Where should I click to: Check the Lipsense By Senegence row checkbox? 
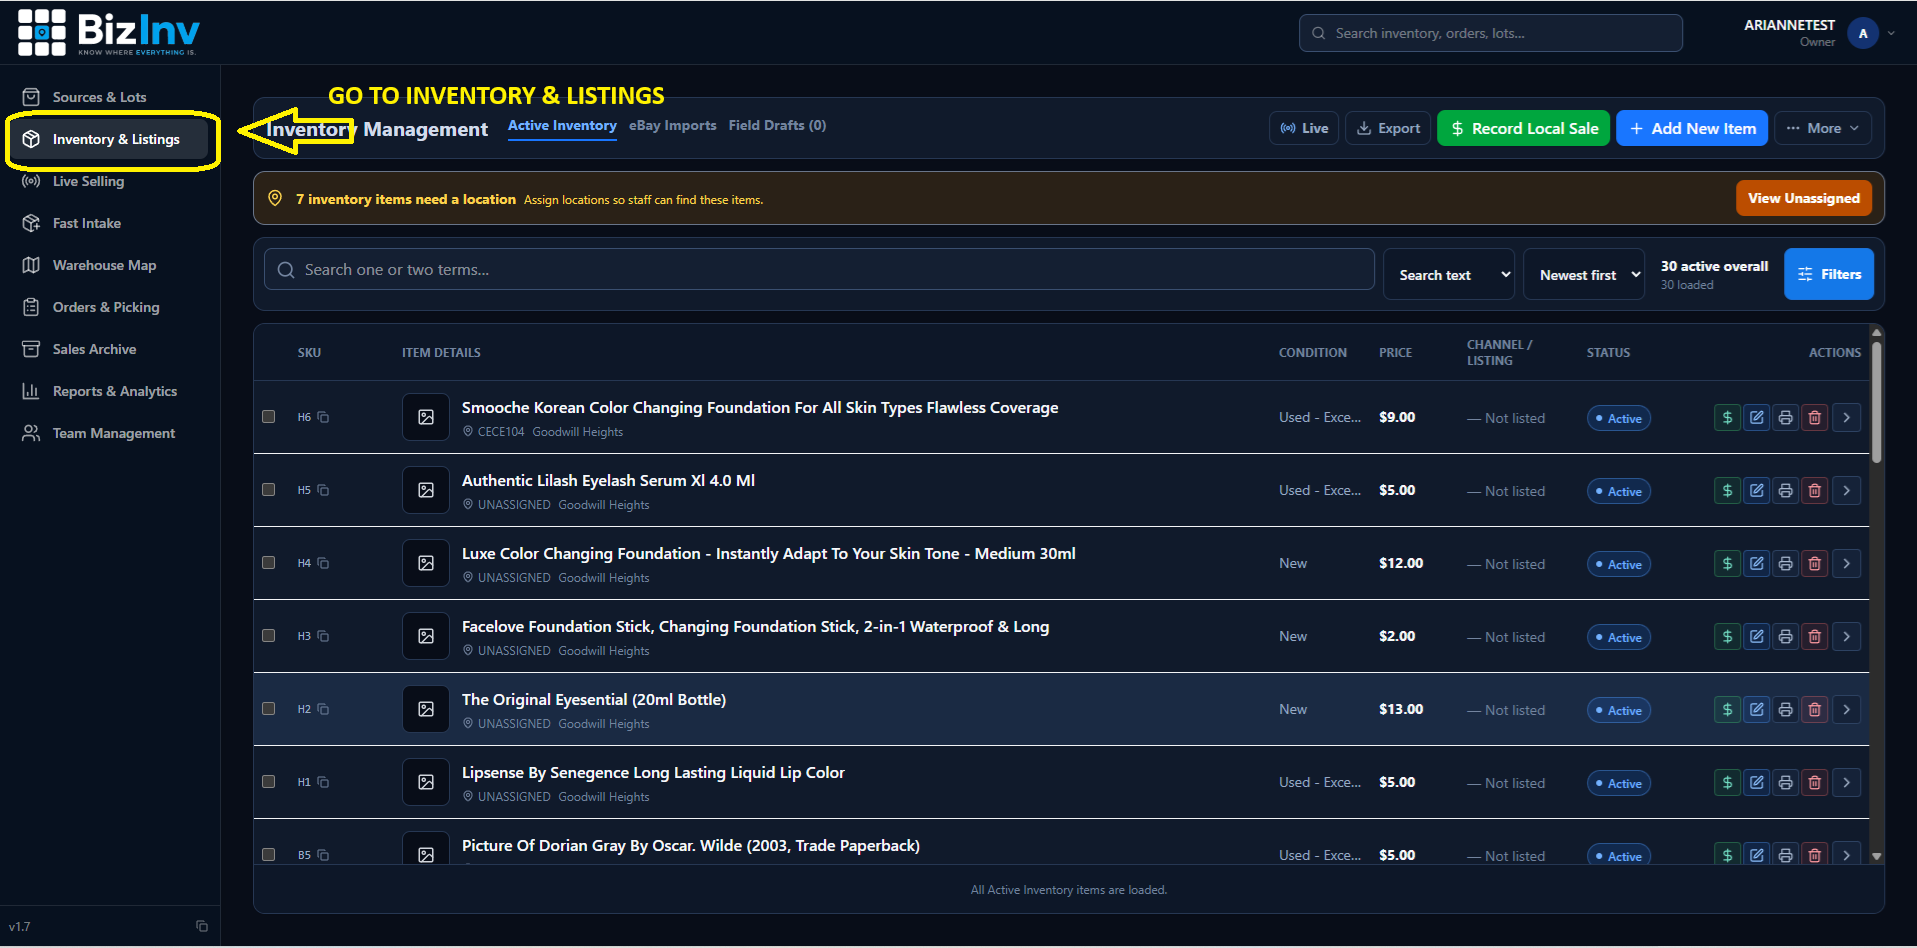coord(268,782)
